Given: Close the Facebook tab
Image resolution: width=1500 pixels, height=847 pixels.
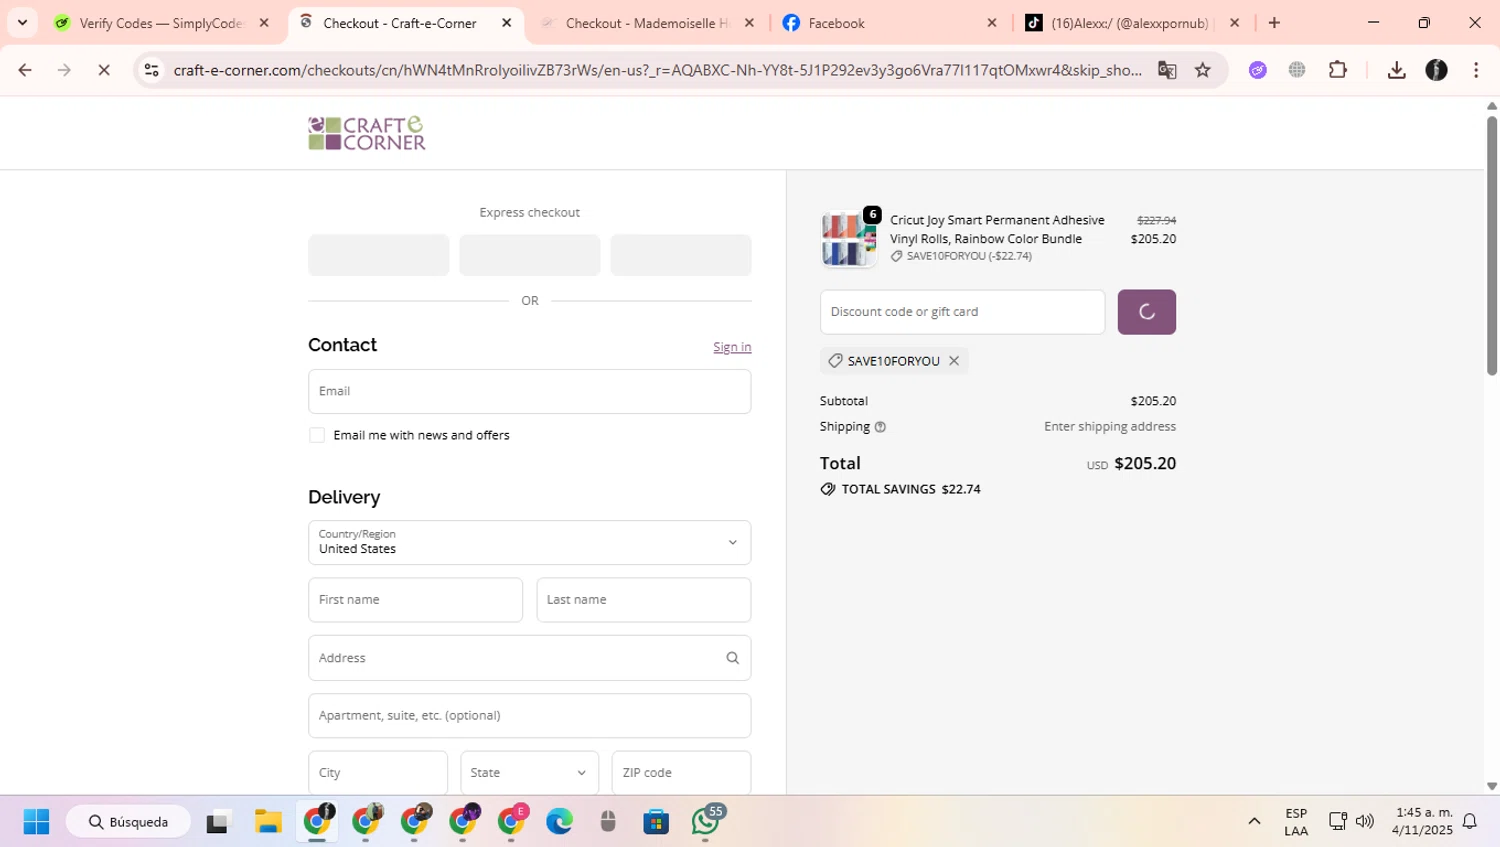Looking at the screenshot, I should (x=992, y=23).
